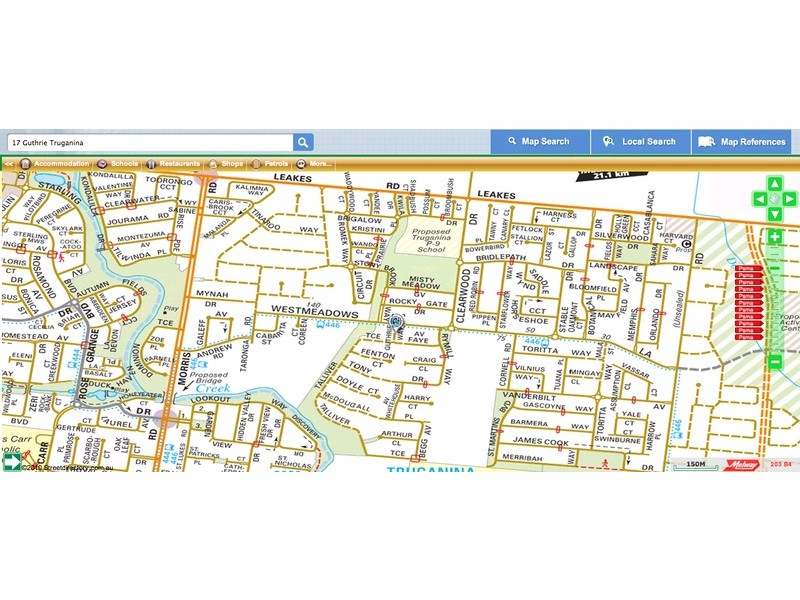
Task: Toggle the Restaurants map filter
Action: click(x=174, y=163)
